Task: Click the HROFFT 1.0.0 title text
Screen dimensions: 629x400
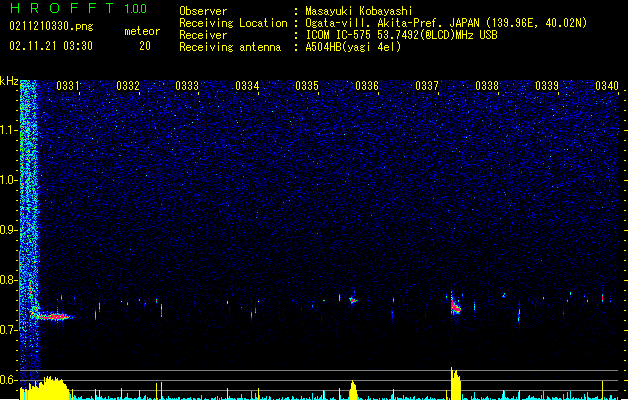Action: coord(78,8)
